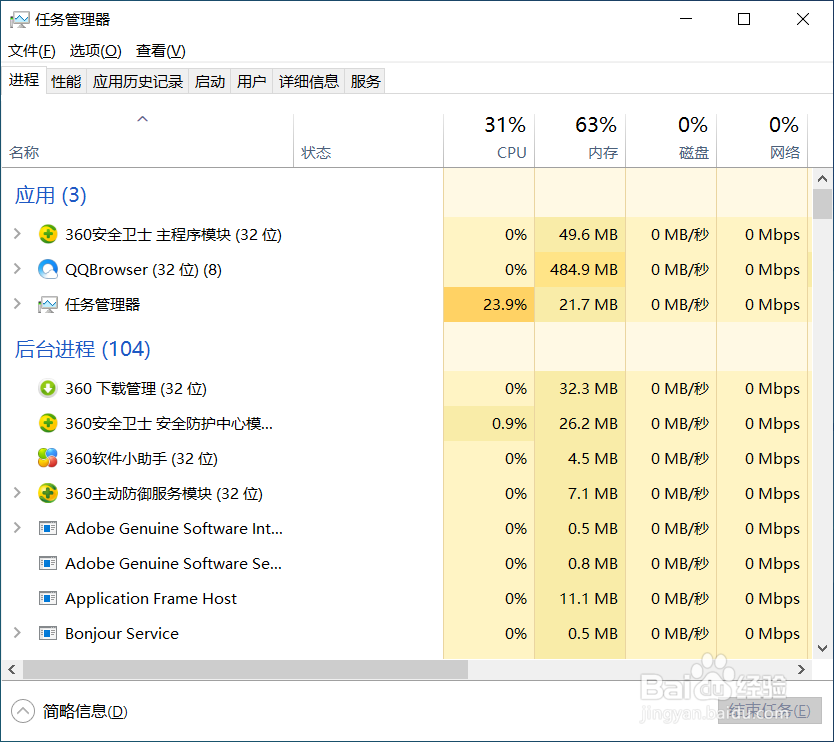This screenshot has height=742, width=834.
Task: Click the 任务管理器 process icon
Action: [48, 305]
